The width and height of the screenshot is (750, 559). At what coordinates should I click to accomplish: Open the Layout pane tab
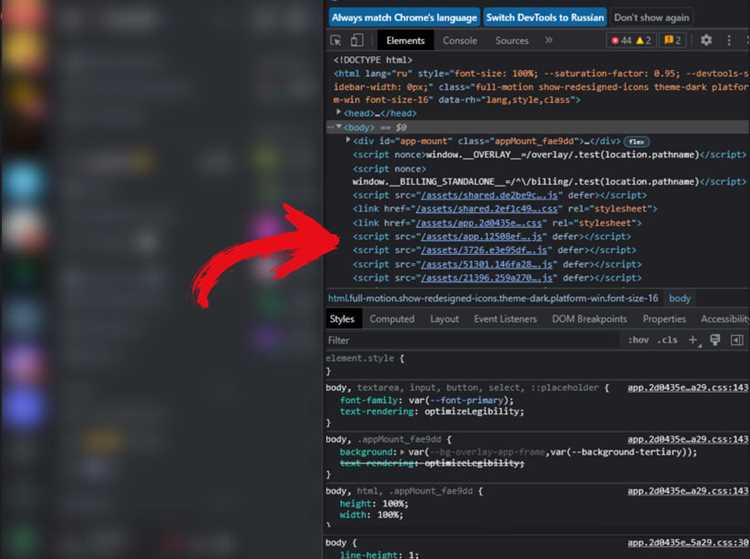pos(444,319)
